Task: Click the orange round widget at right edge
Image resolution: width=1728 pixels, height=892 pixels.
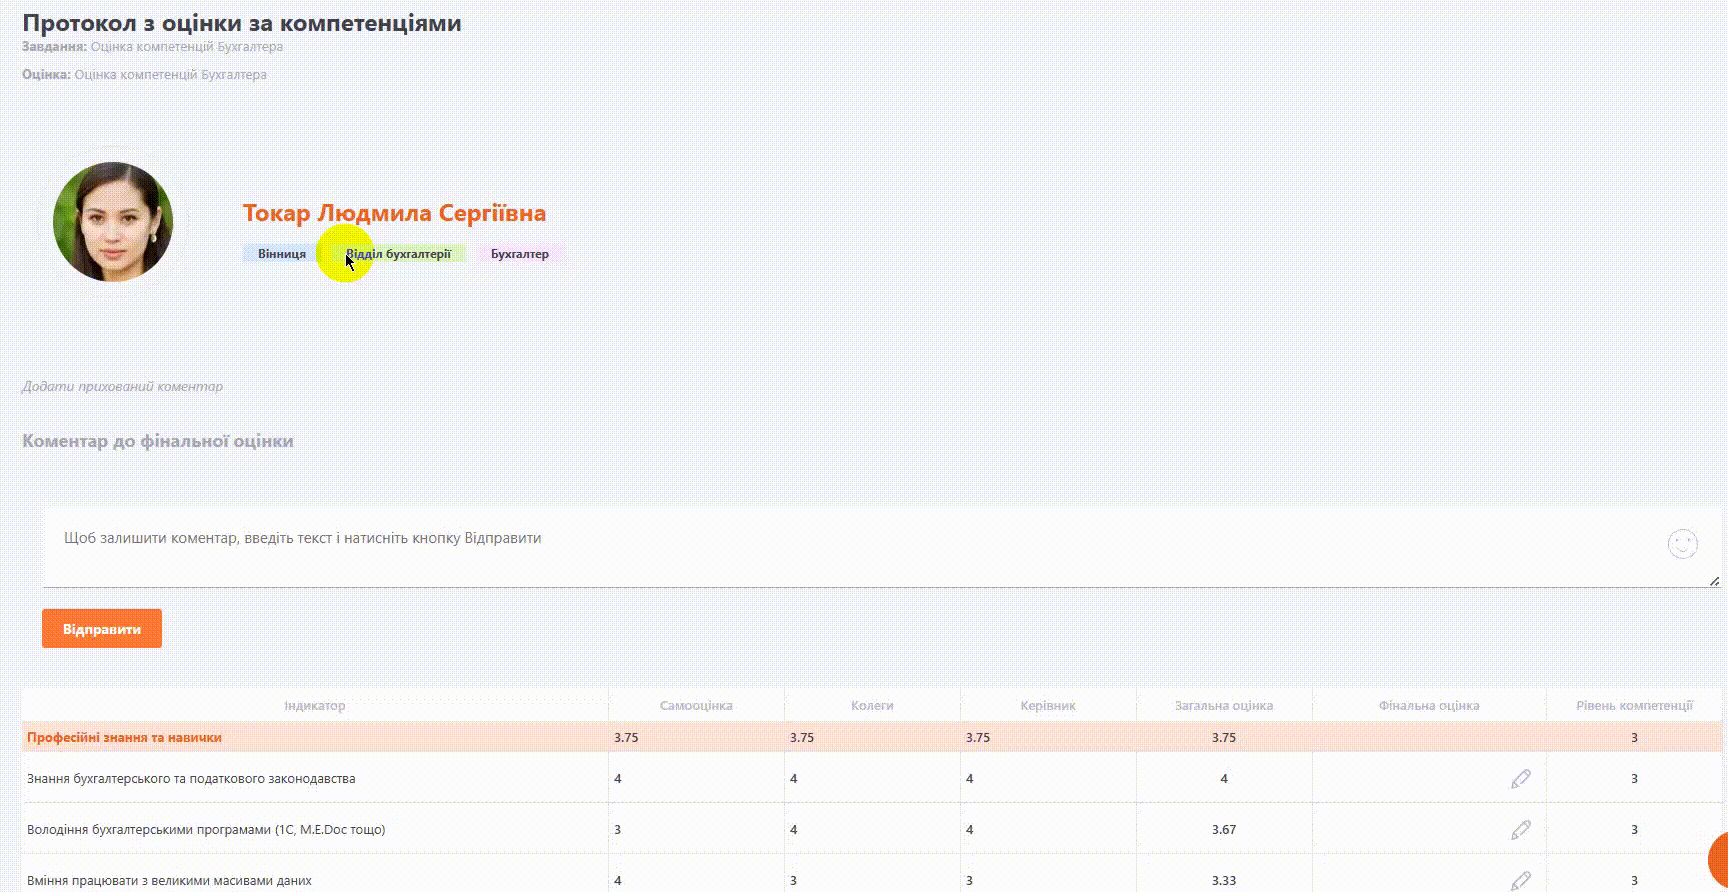Action: tap(1719, 859)
